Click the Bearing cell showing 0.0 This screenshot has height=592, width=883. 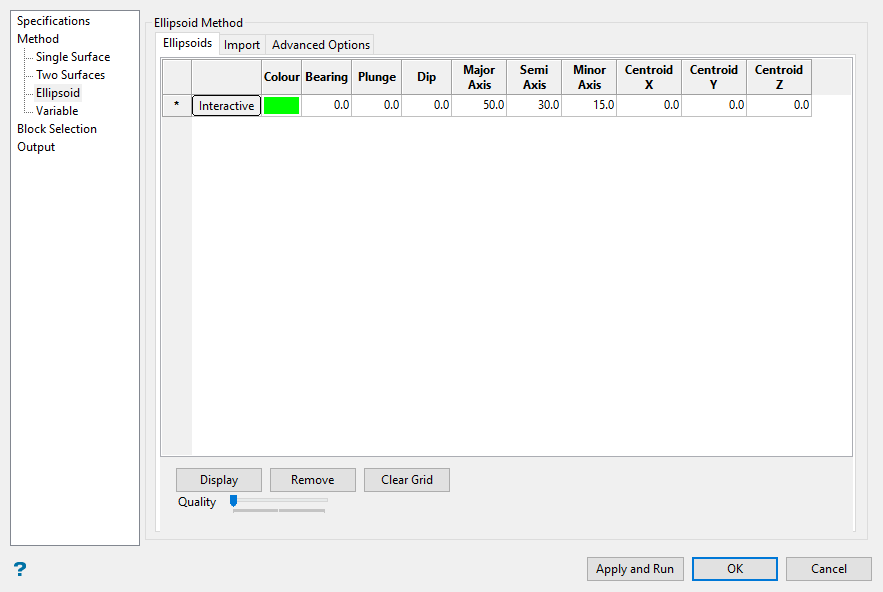click(x=327, y=105)
